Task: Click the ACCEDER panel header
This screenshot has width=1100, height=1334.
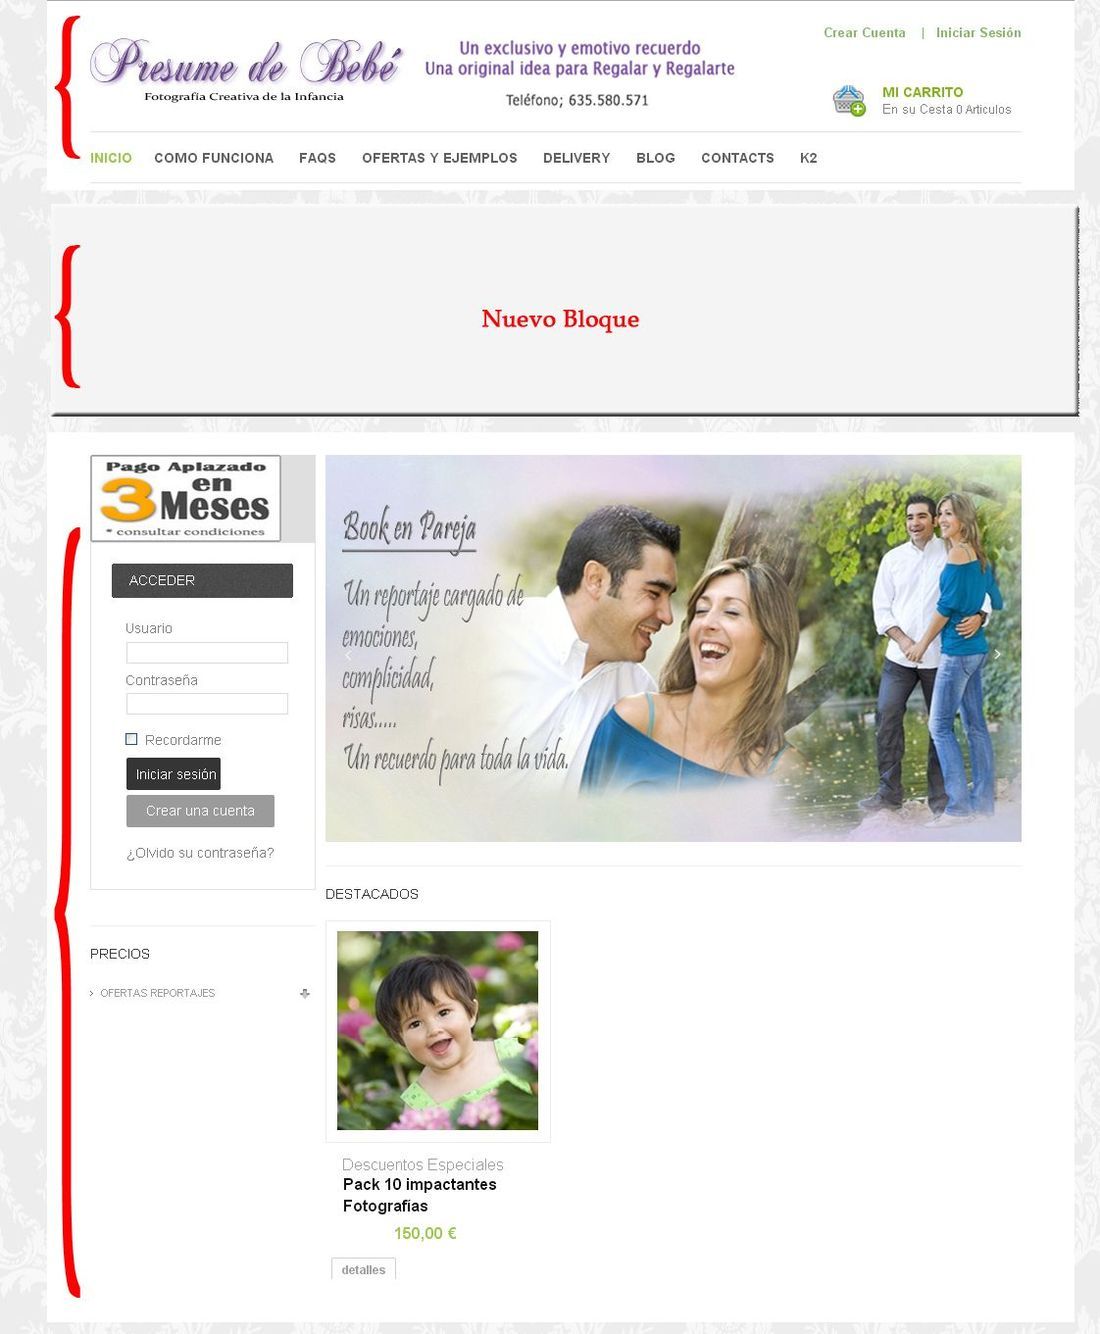Action: (202, 581)
